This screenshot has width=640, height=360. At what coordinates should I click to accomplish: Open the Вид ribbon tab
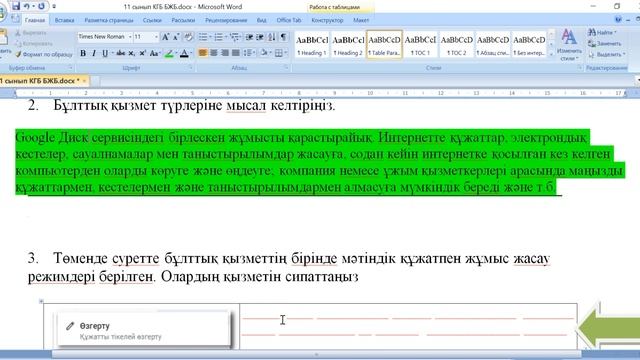click(x=262, y=20)
